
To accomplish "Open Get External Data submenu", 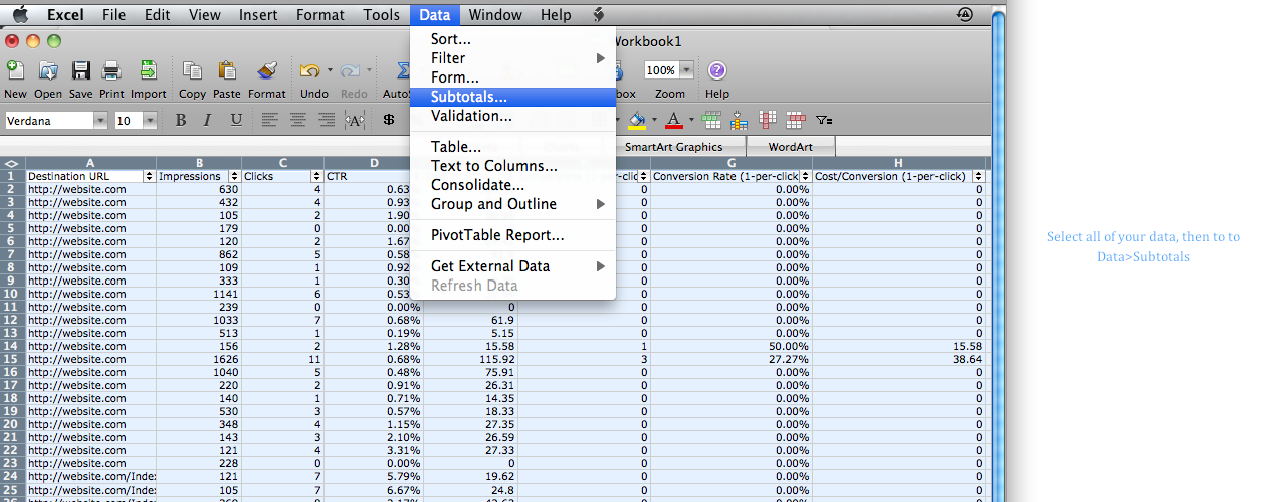I will 513,266.
